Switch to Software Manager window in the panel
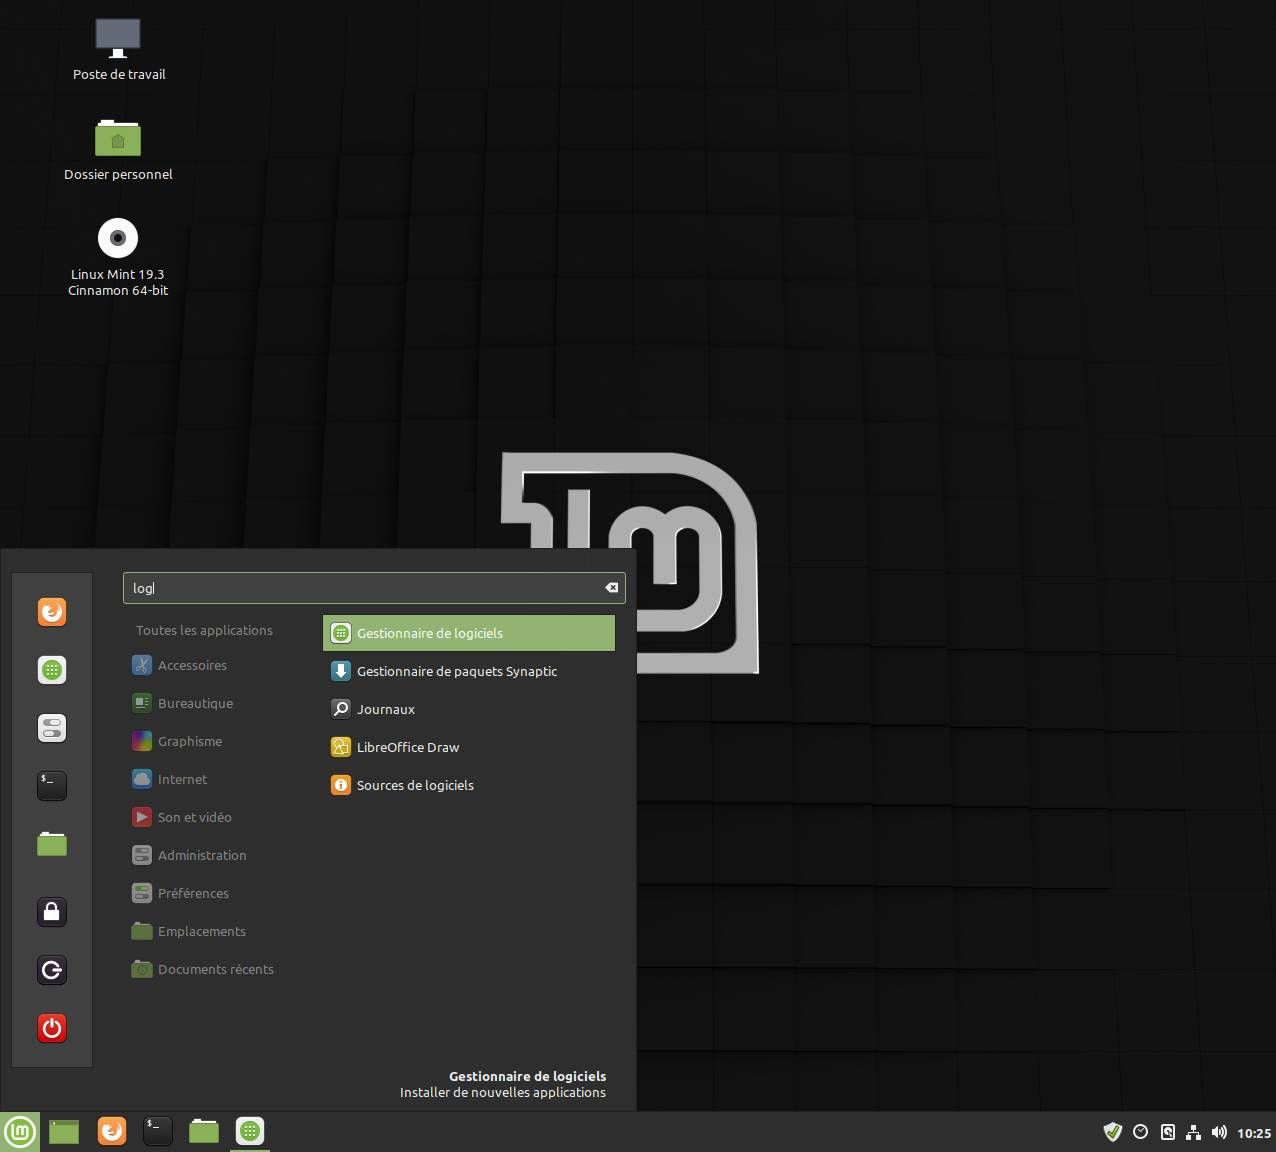 click(x=250, y=1131)
